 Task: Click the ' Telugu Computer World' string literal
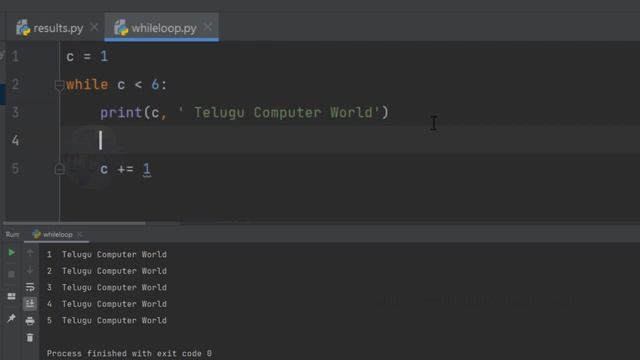[279, 112]
